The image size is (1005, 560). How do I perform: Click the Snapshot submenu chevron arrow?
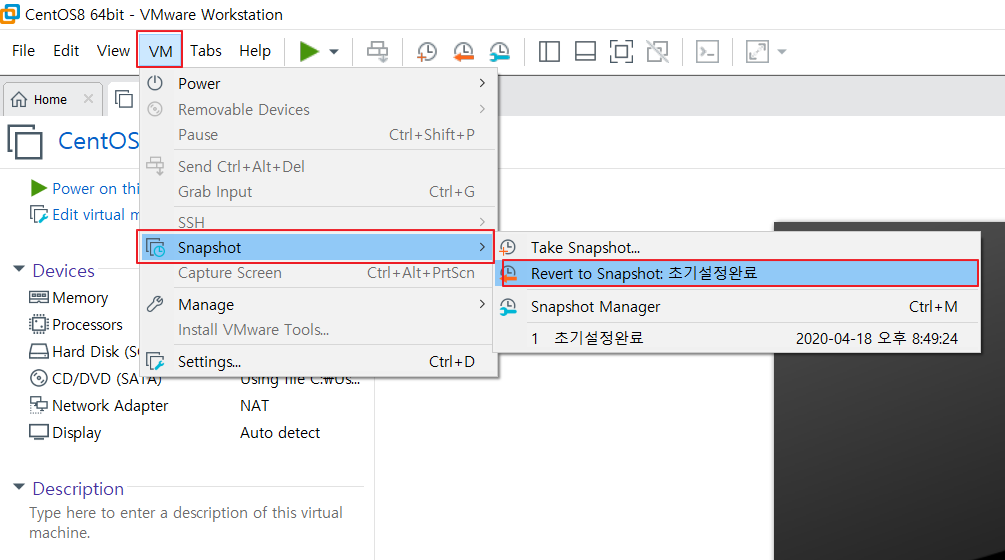coord(482,247)
